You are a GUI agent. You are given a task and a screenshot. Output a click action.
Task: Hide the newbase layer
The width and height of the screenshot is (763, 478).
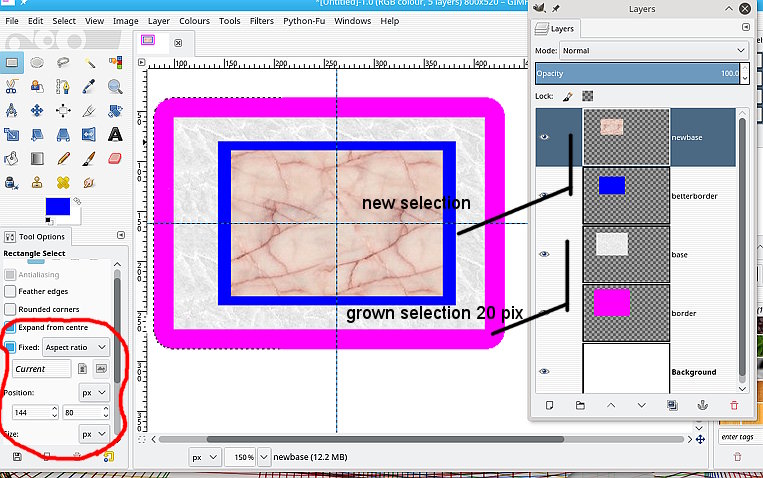click(x=545, y=137)
